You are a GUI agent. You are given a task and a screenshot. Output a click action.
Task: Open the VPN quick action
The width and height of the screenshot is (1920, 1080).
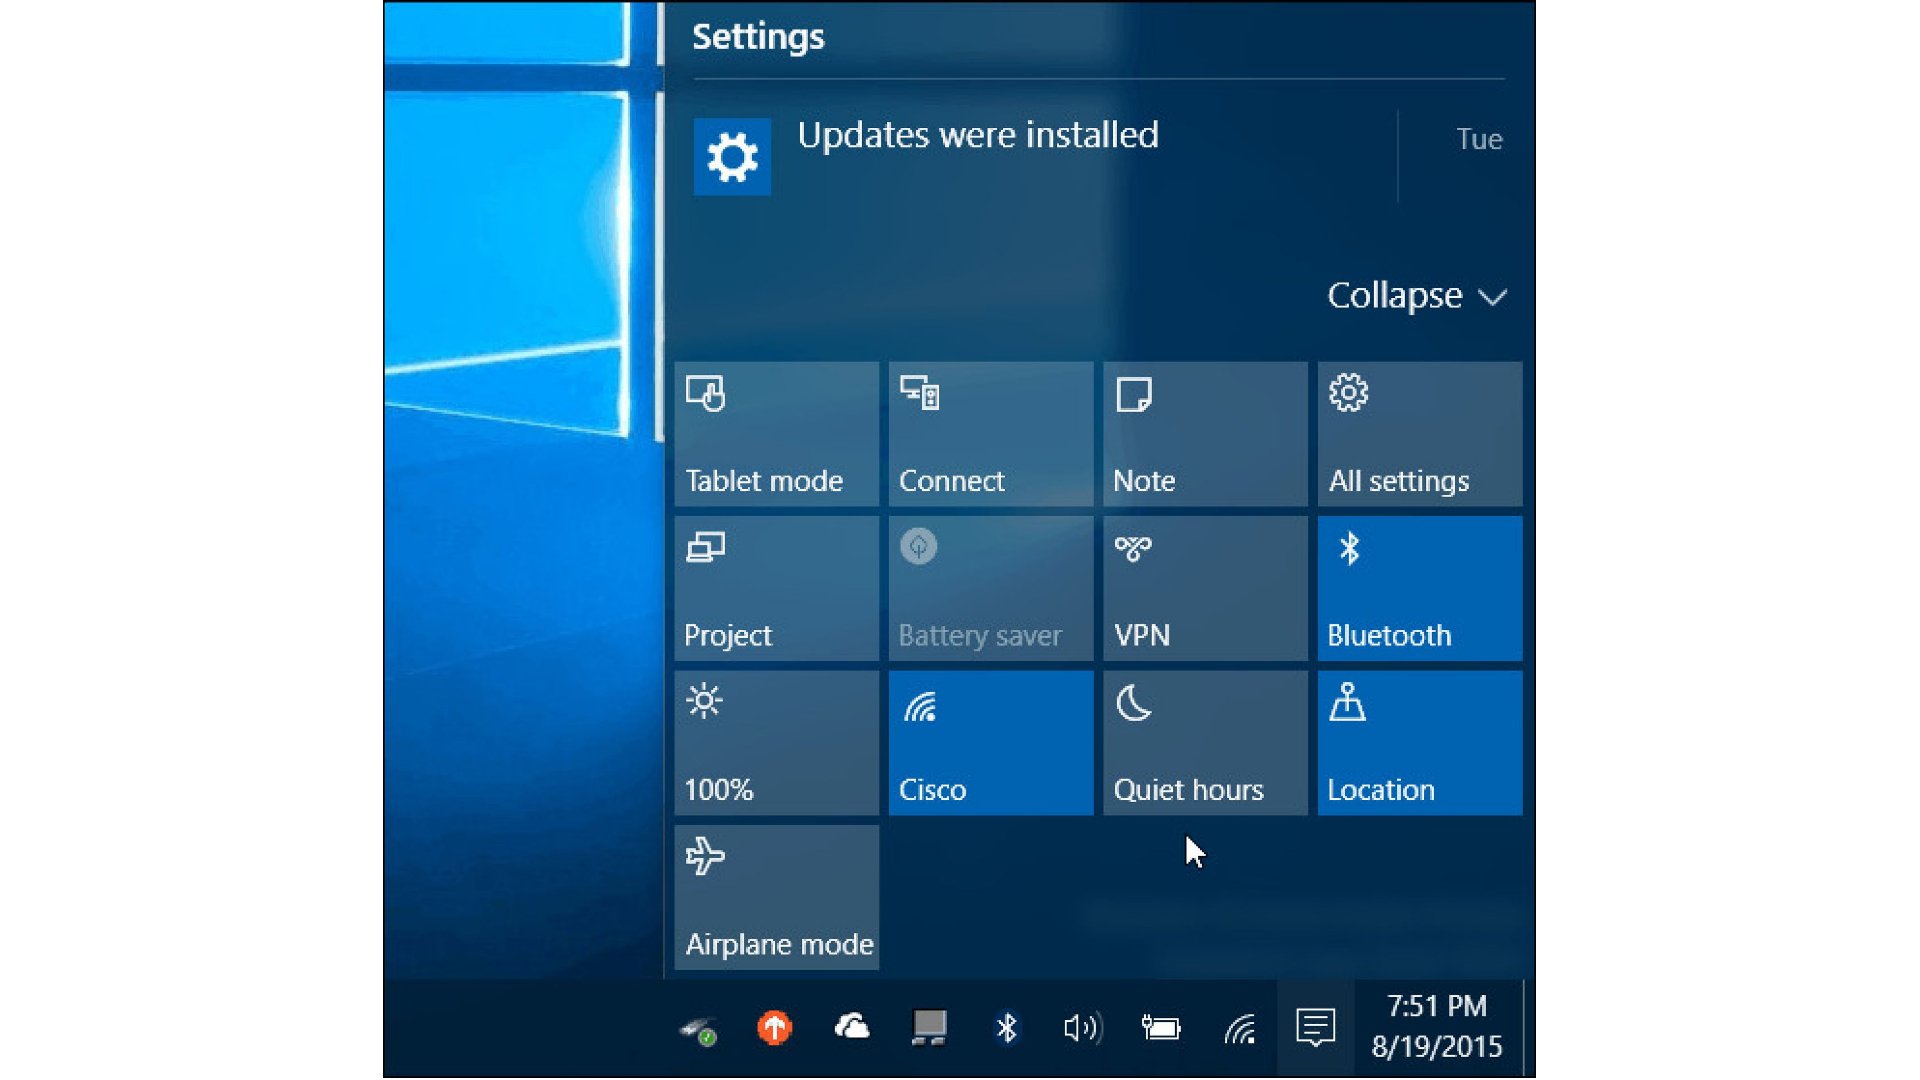[1203, 588]
